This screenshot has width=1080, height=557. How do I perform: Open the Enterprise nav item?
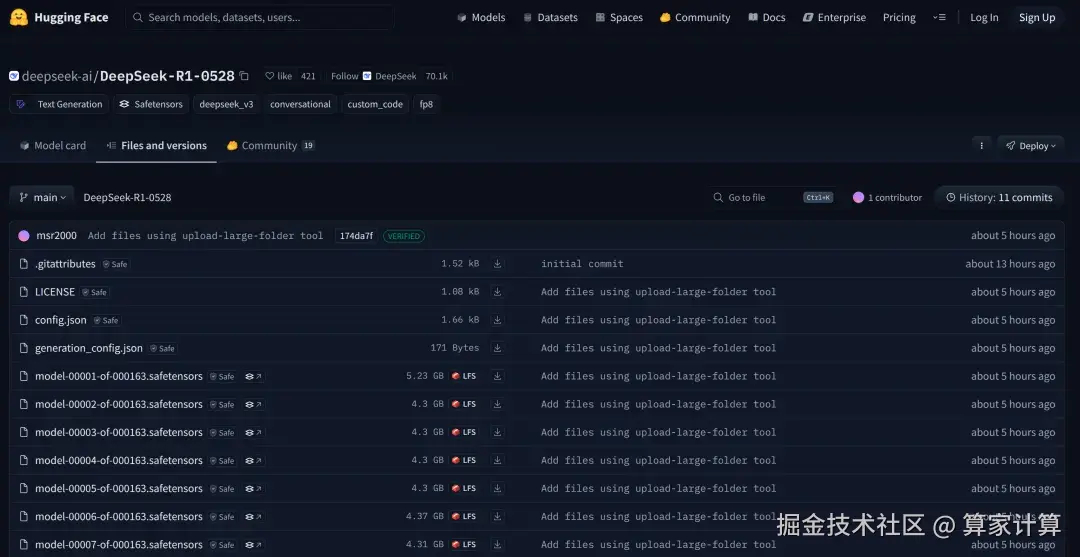tap(834, 18)
